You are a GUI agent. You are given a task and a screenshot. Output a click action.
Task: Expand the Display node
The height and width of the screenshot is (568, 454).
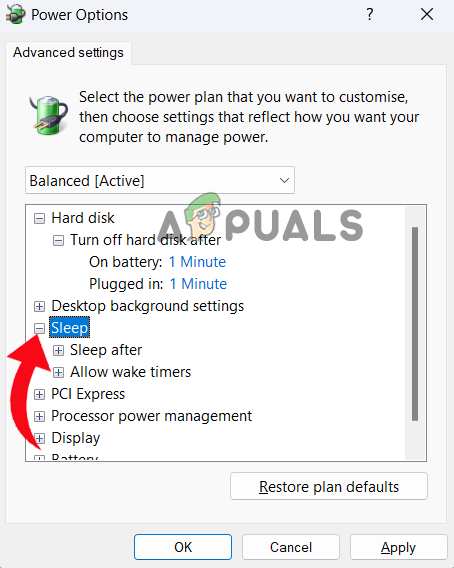[x=39, y=439]
